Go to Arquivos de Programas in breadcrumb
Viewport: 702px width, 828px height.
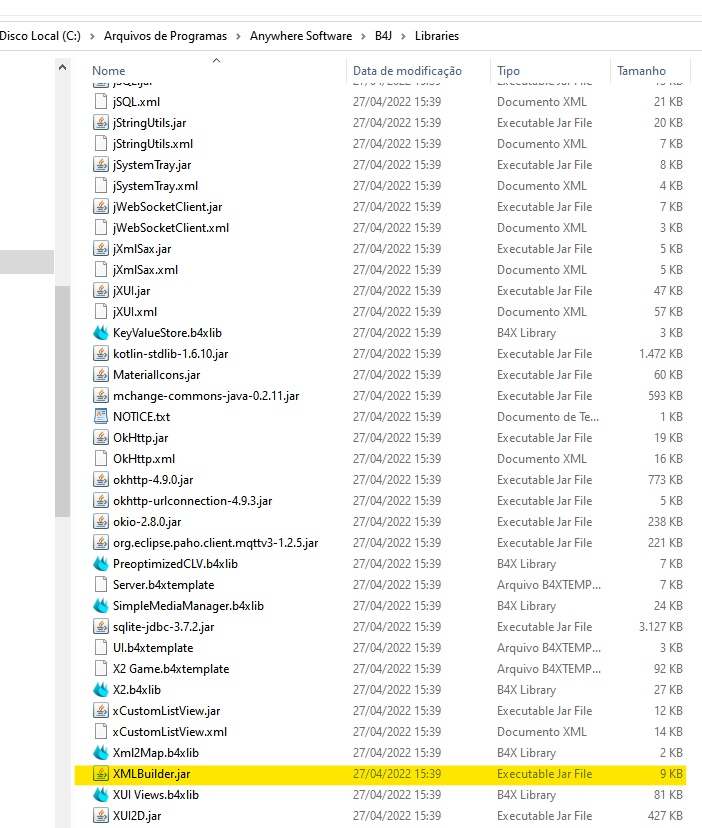click(x=165, y=36)
